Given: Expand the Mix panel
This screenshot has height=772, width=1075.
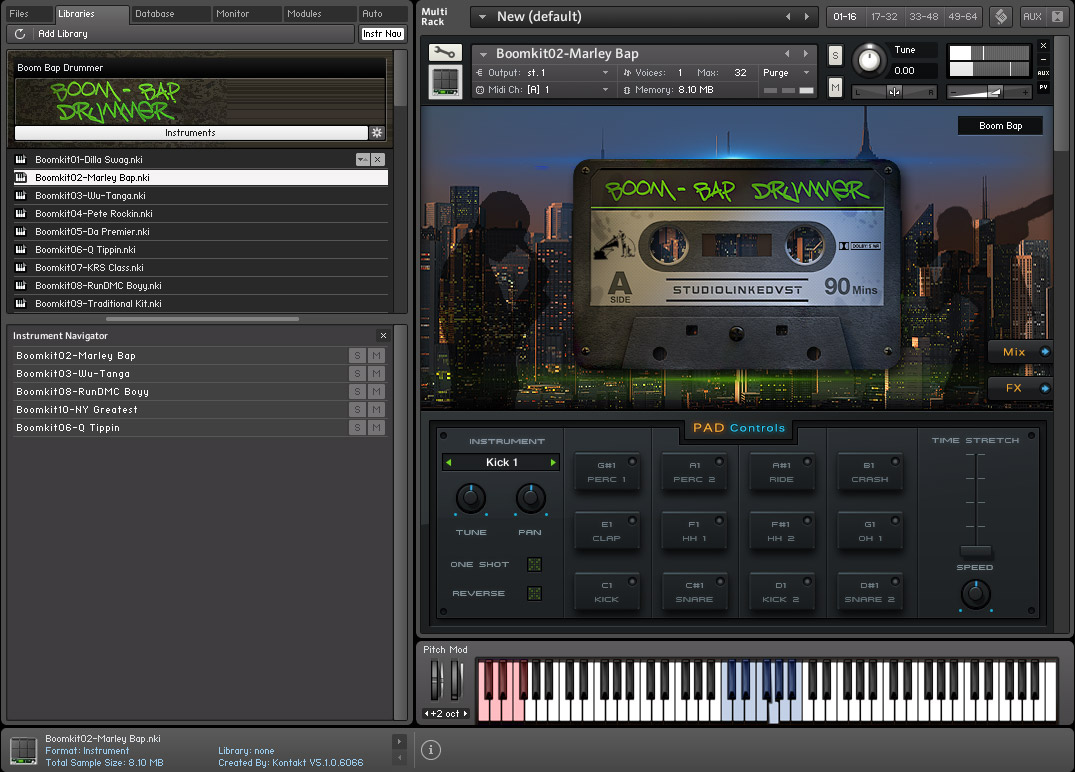Looking at the screenshot, I should [1022, 352].
